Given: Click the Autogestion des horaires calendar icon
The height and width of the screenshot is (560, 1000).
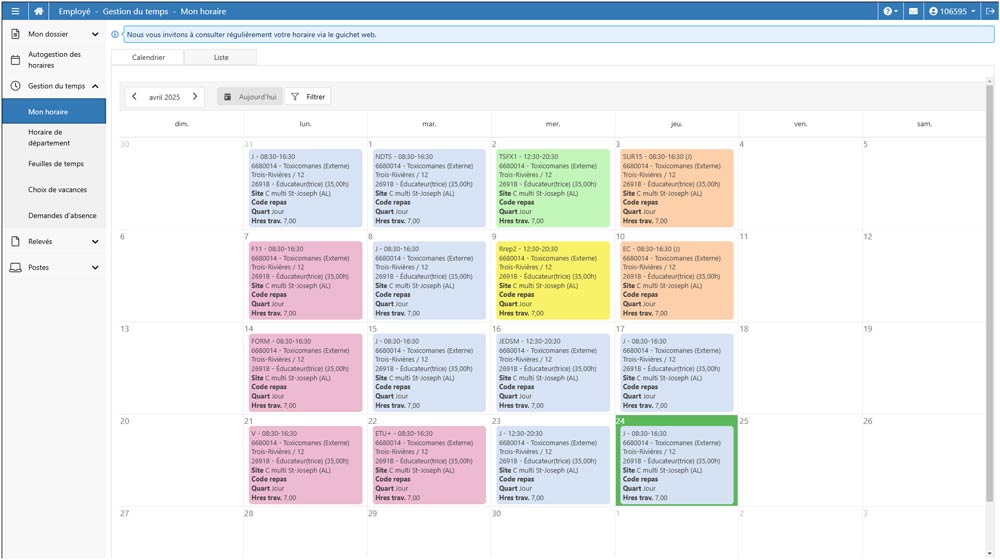Looking at the screenshot, I should [x=15, y=60].
